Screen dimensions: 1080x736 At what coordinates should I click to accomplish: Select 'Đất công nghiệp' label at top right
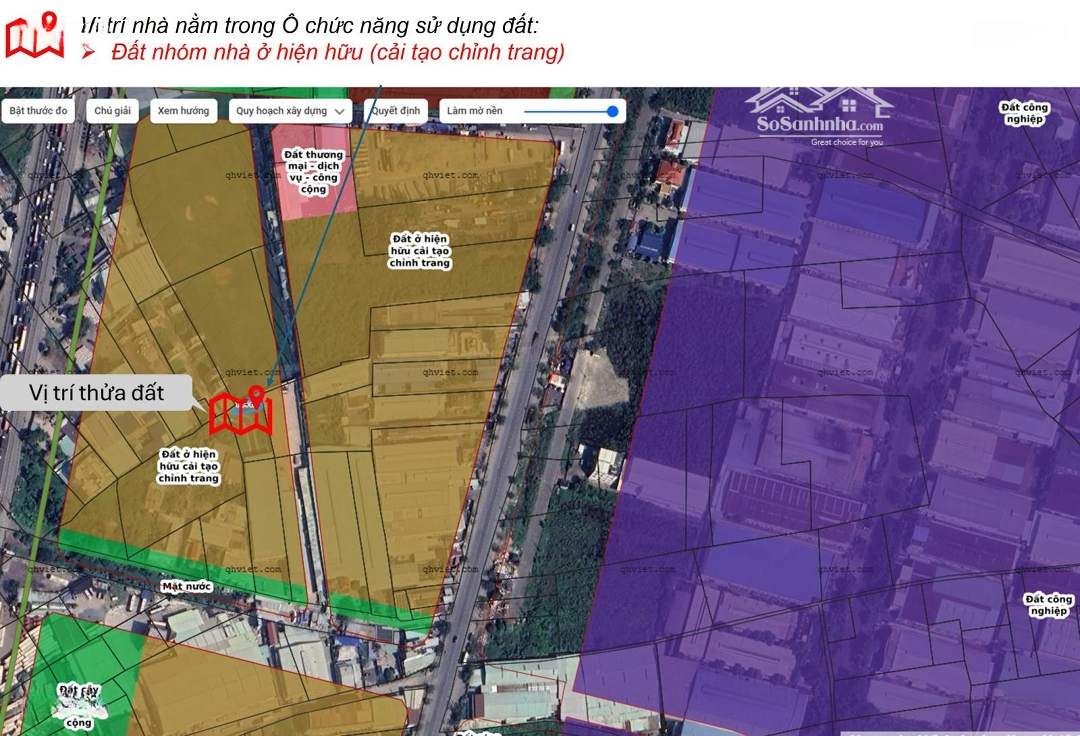[x=1023, y=113]
